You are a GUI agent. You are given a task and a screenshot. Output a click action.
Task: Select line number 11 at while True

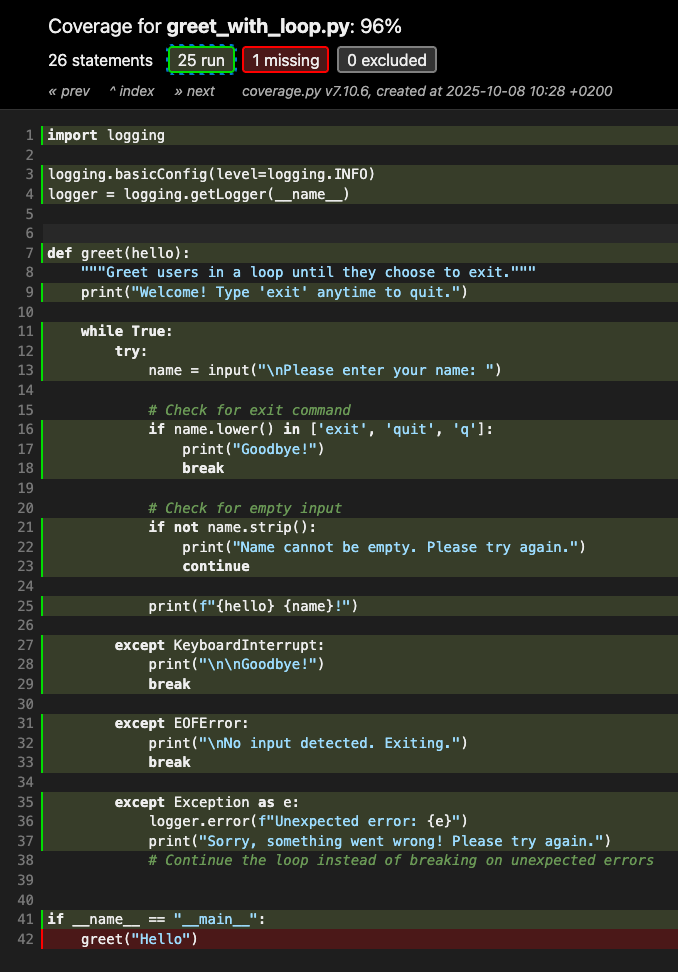point(26,331)
